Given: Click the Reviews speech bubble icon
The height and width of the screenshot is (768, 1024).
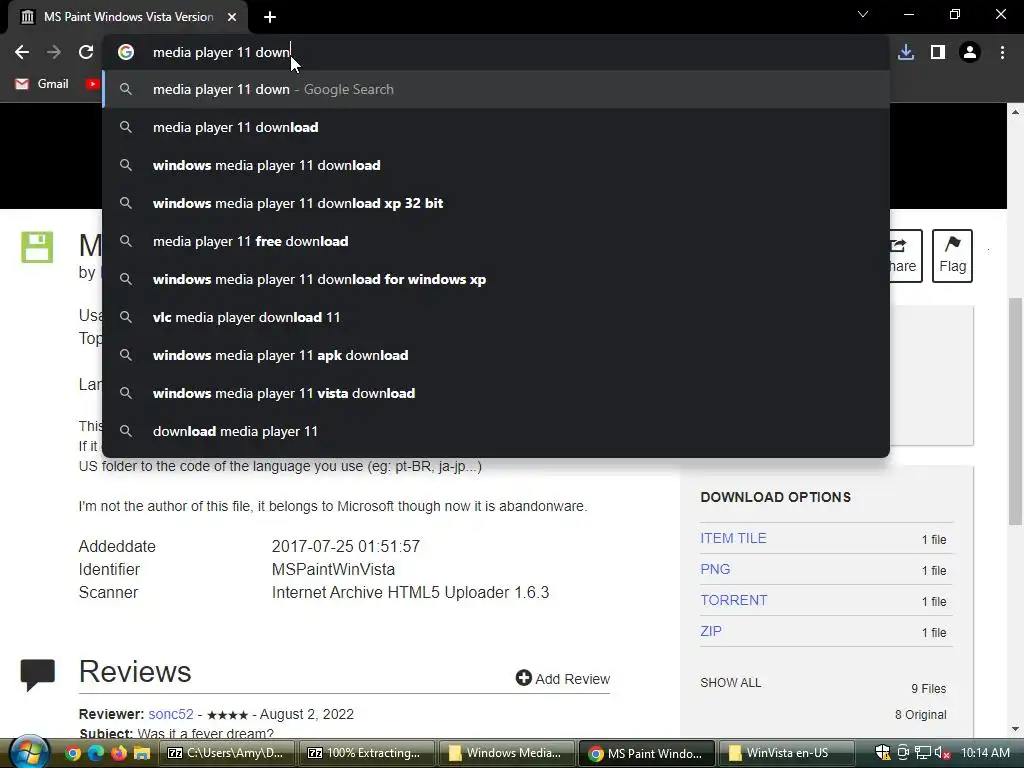Looking at the screenshot, I should 37,675.
